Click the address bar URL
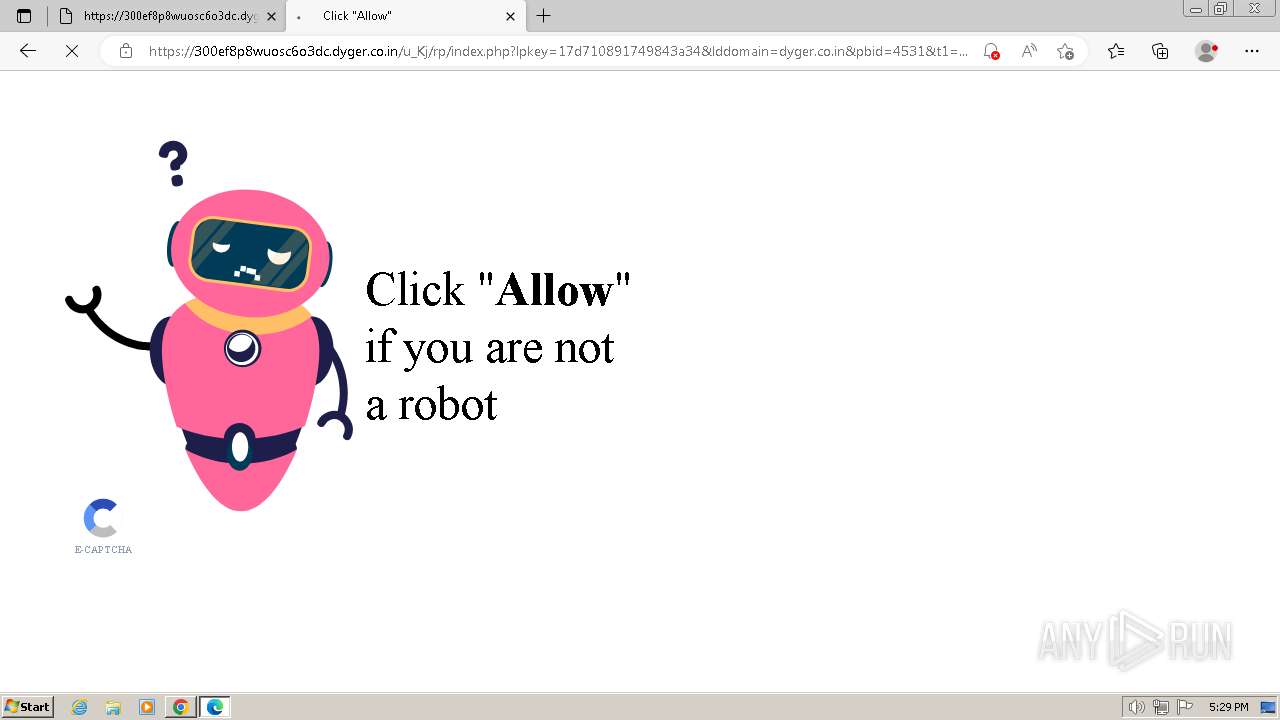The image size is (1280, 720). tap(558, 51)
